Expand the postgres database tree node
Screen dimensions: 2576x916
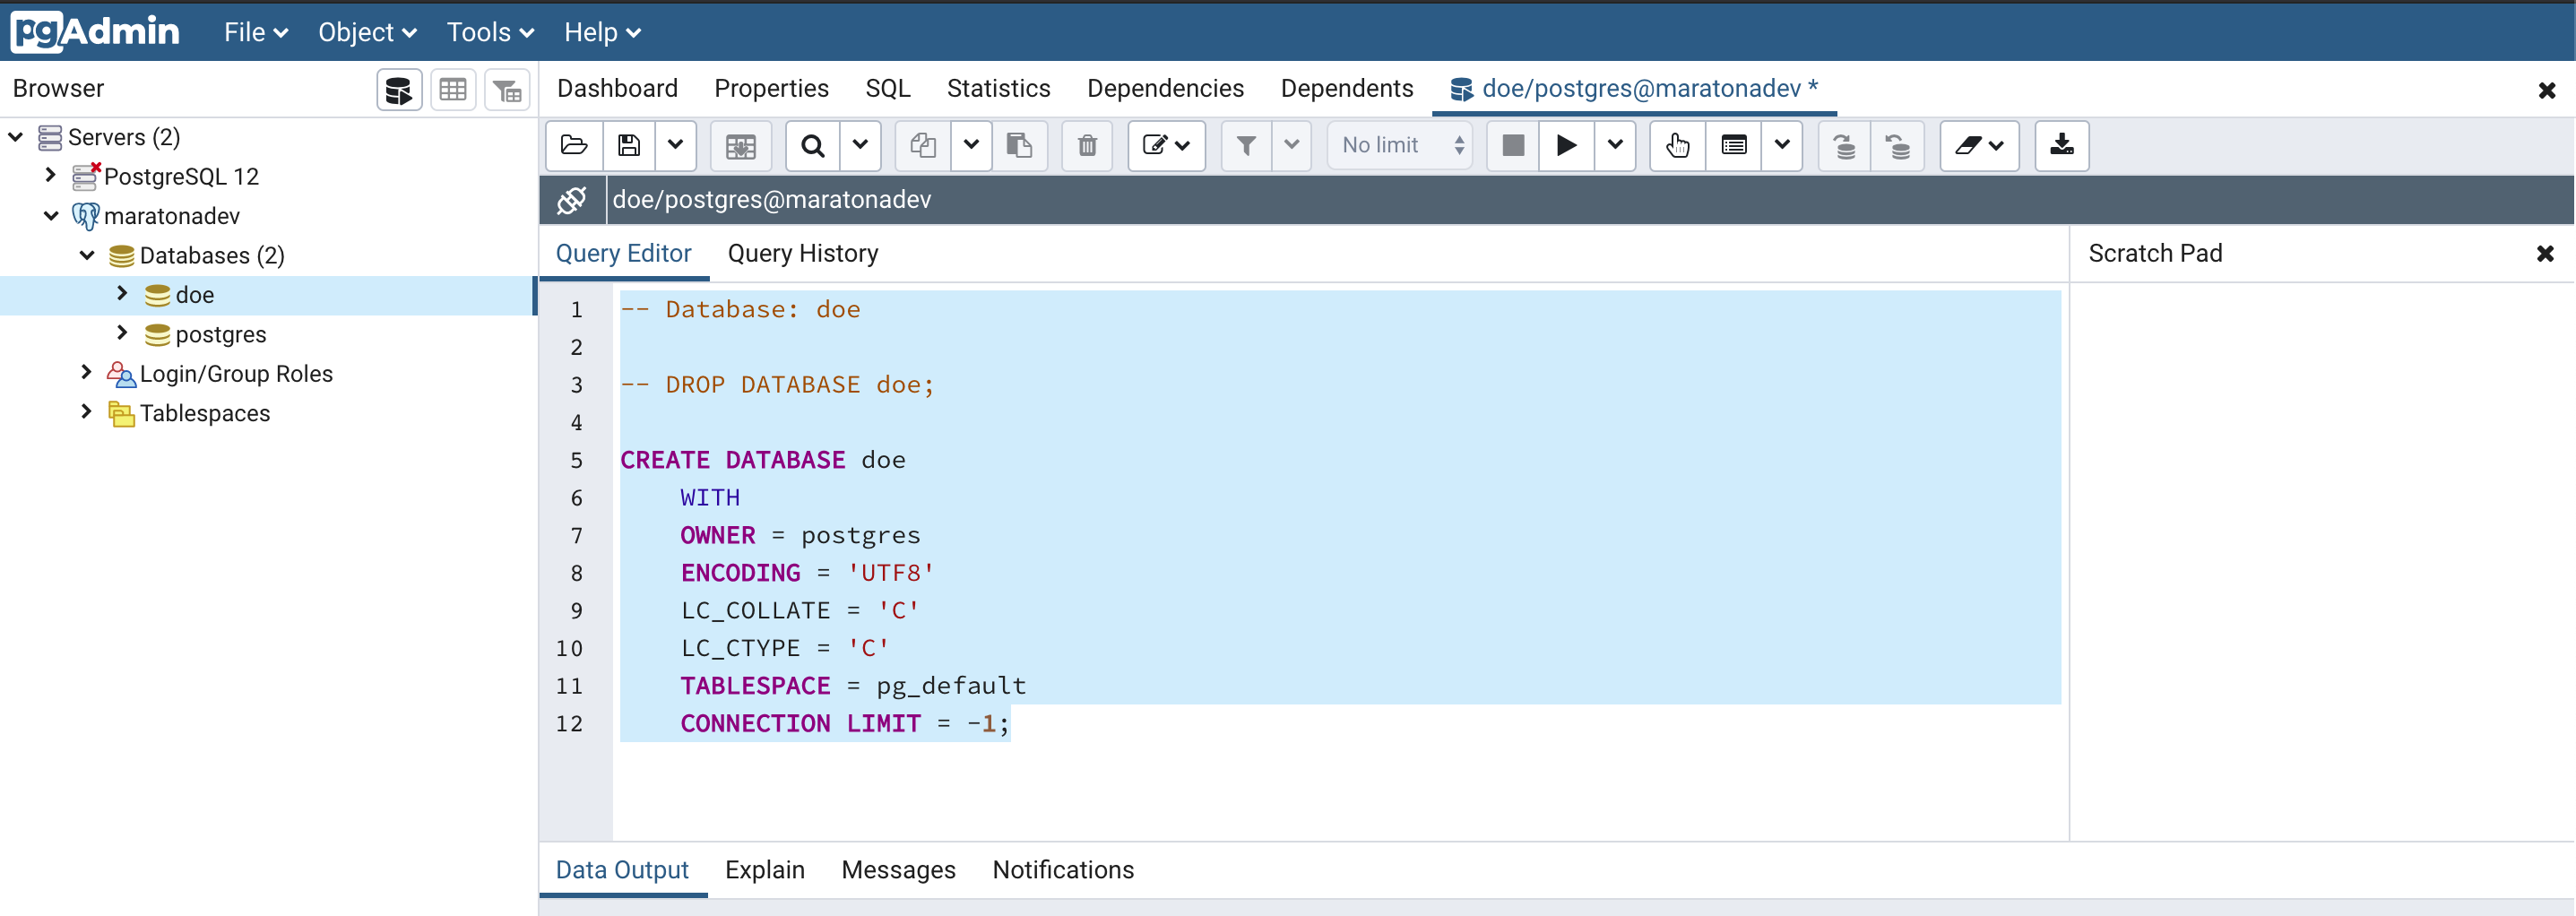tap(122, 333)
